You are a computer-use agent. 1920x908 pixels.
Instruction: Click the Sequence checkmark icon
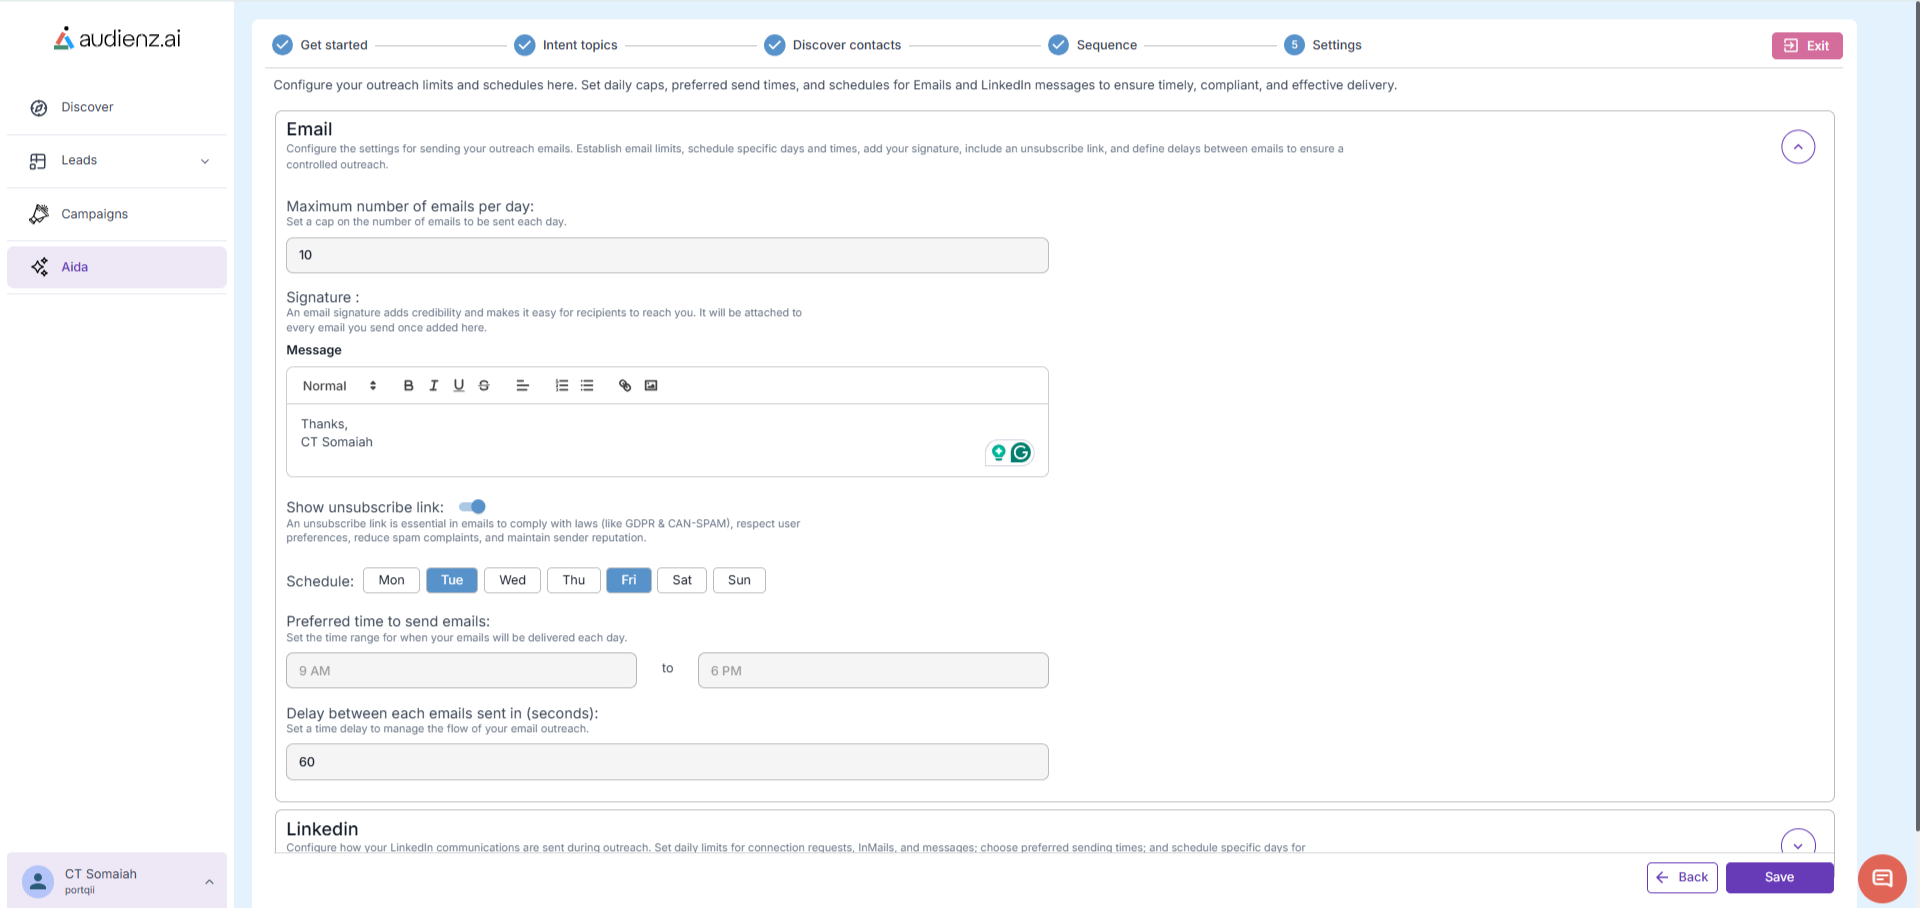pos(1059,45)
